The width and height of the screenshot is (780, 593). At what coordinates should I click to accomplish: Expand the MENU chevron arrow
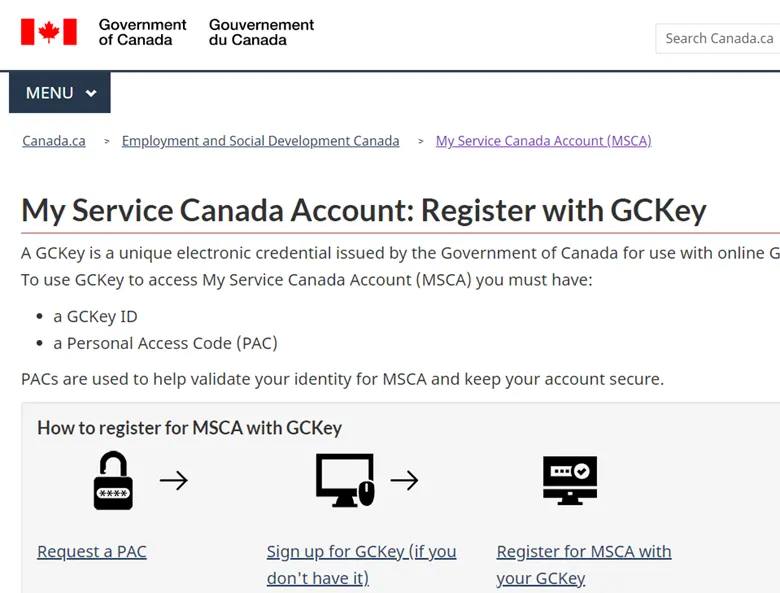[x=91, y=93]
